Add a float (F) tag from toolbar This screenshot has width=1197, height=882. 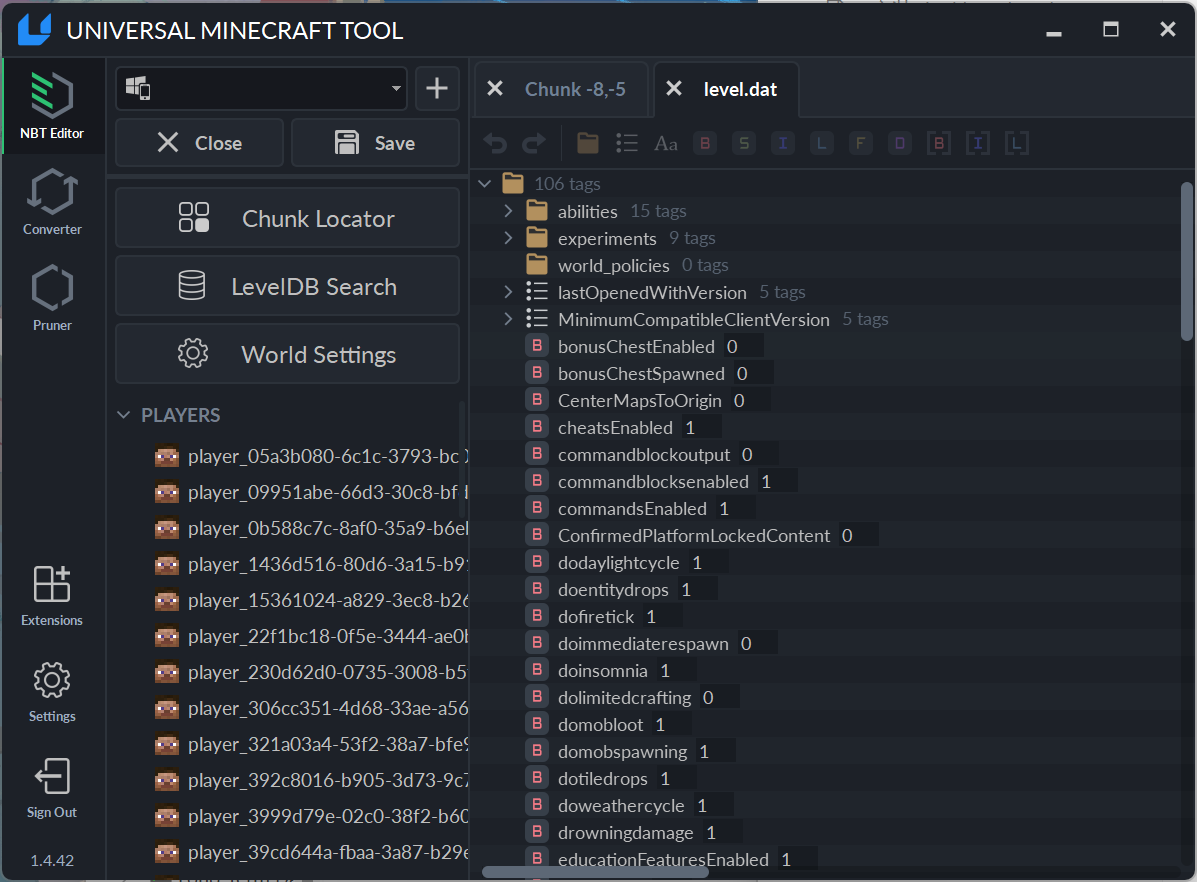pyautogui.click(x=860, y=144)
